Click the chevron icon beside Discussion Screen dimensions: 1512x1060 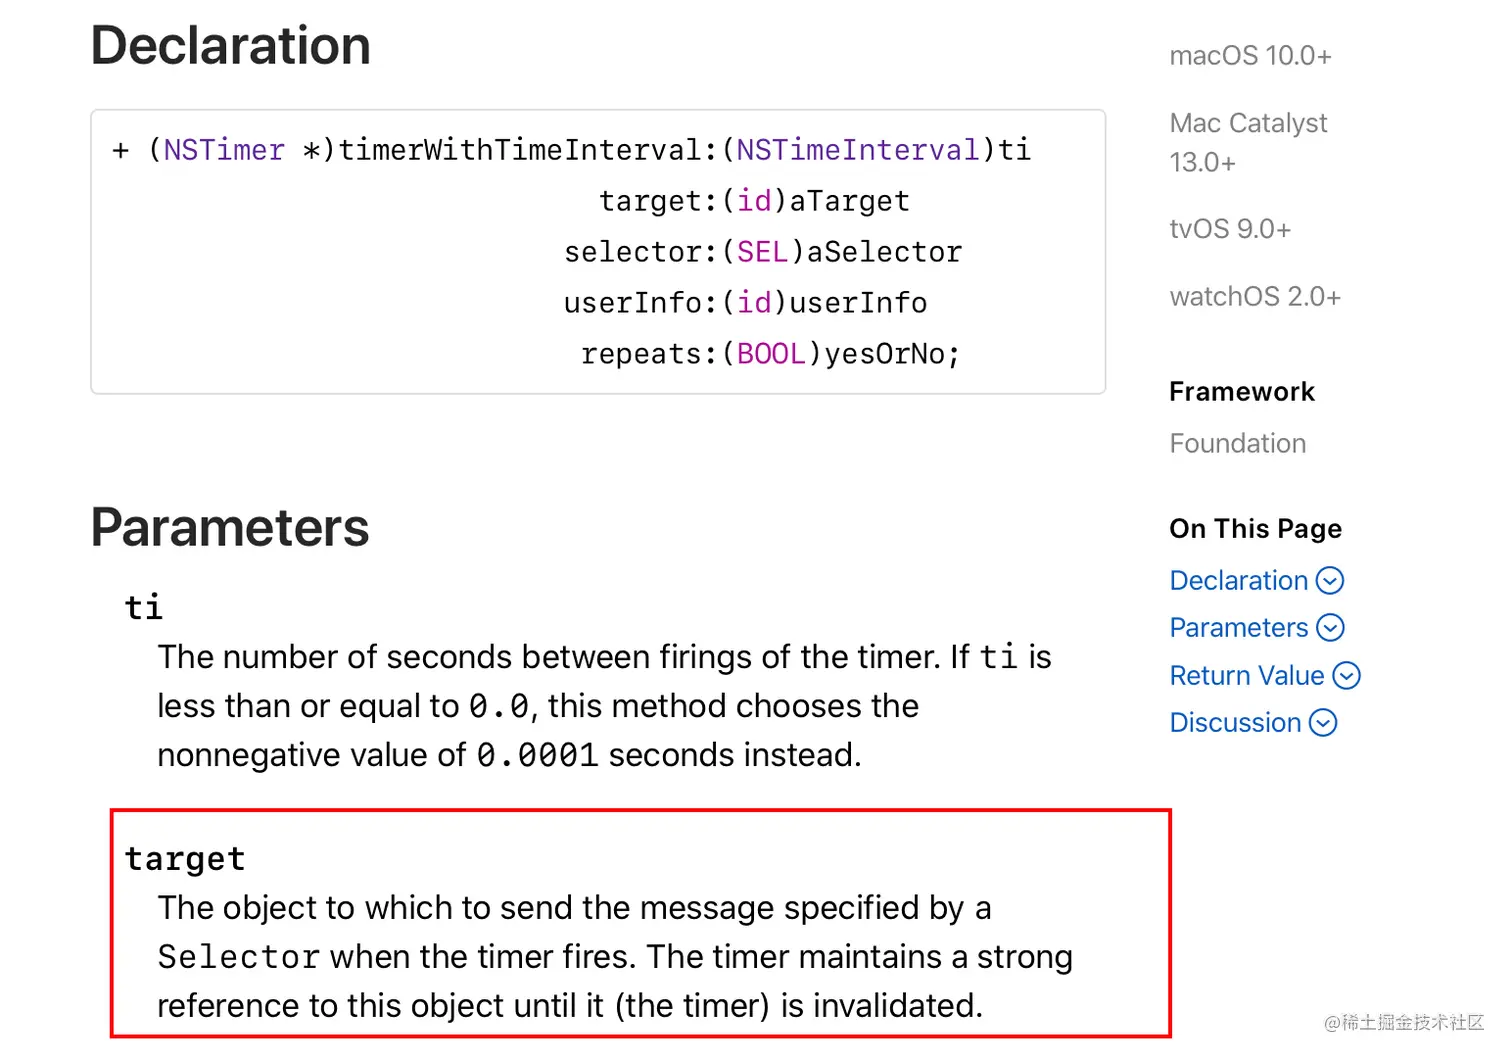[x=1323, y=723]
